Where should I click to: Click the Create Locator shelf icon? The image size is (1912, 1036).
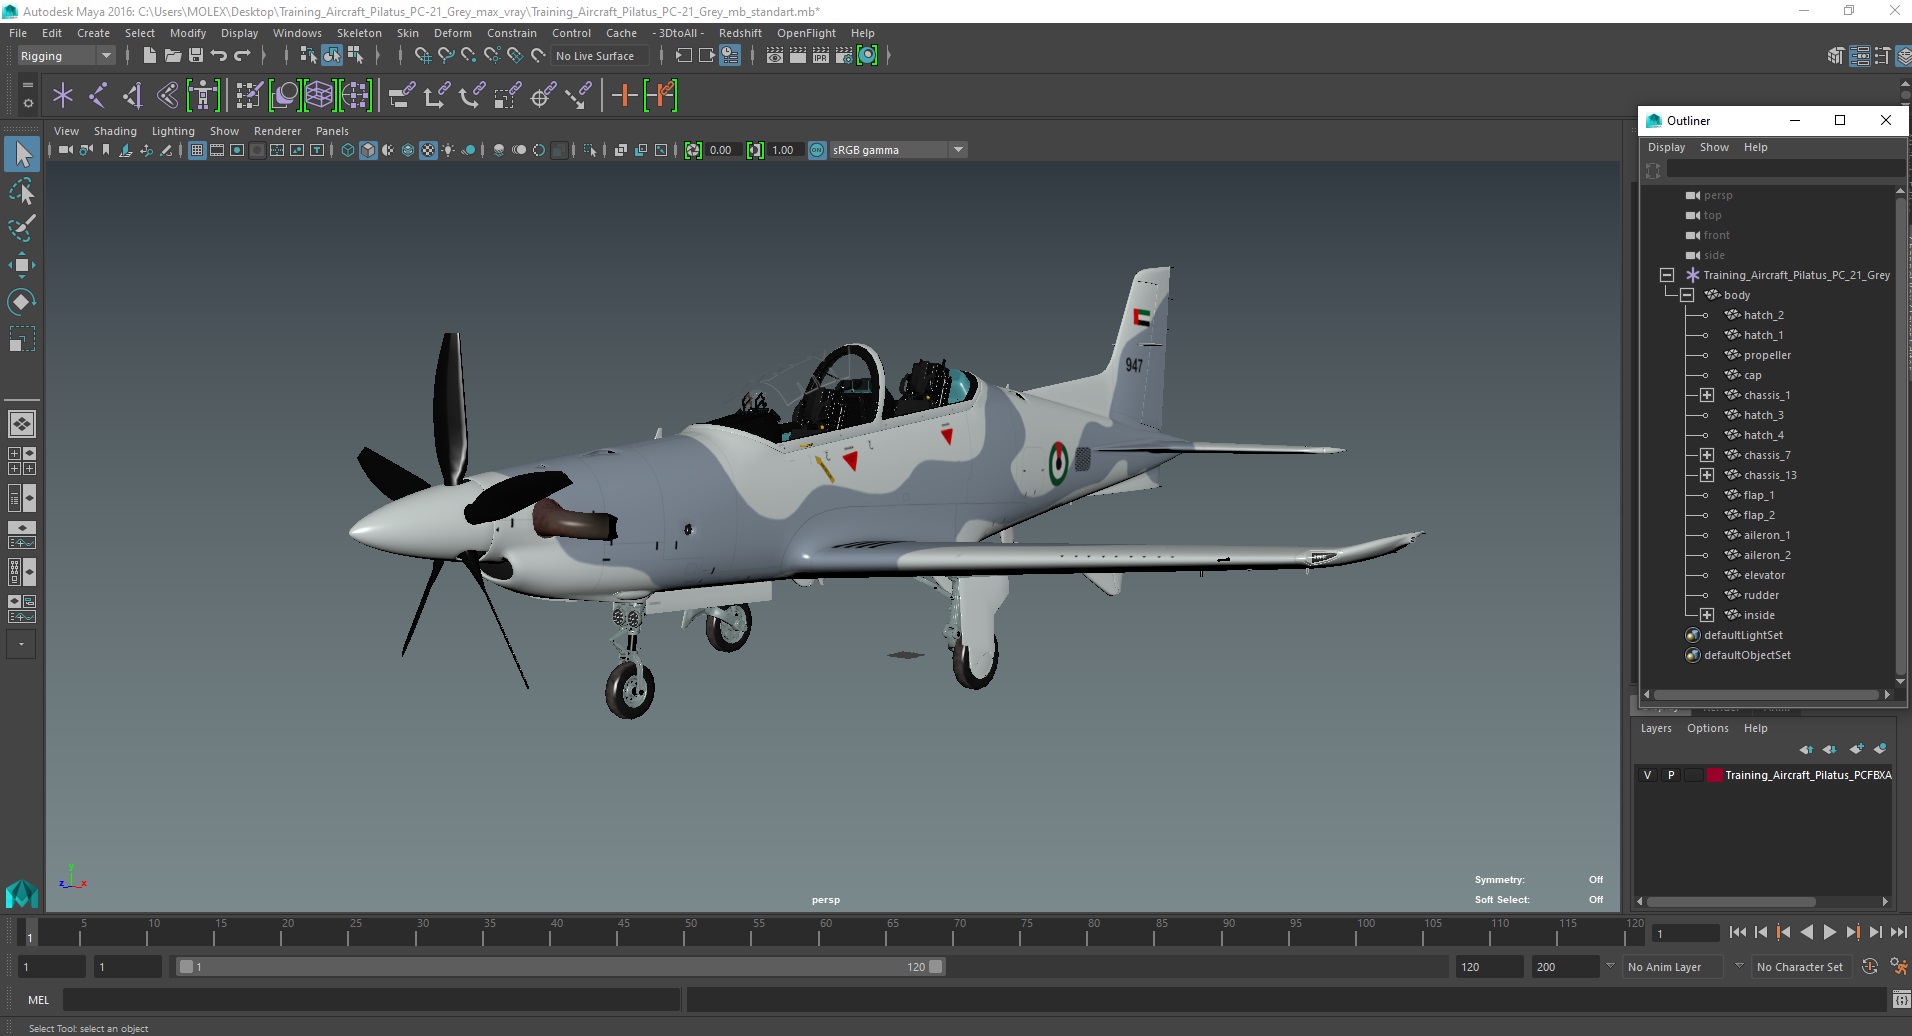click(x=63, y=96)
